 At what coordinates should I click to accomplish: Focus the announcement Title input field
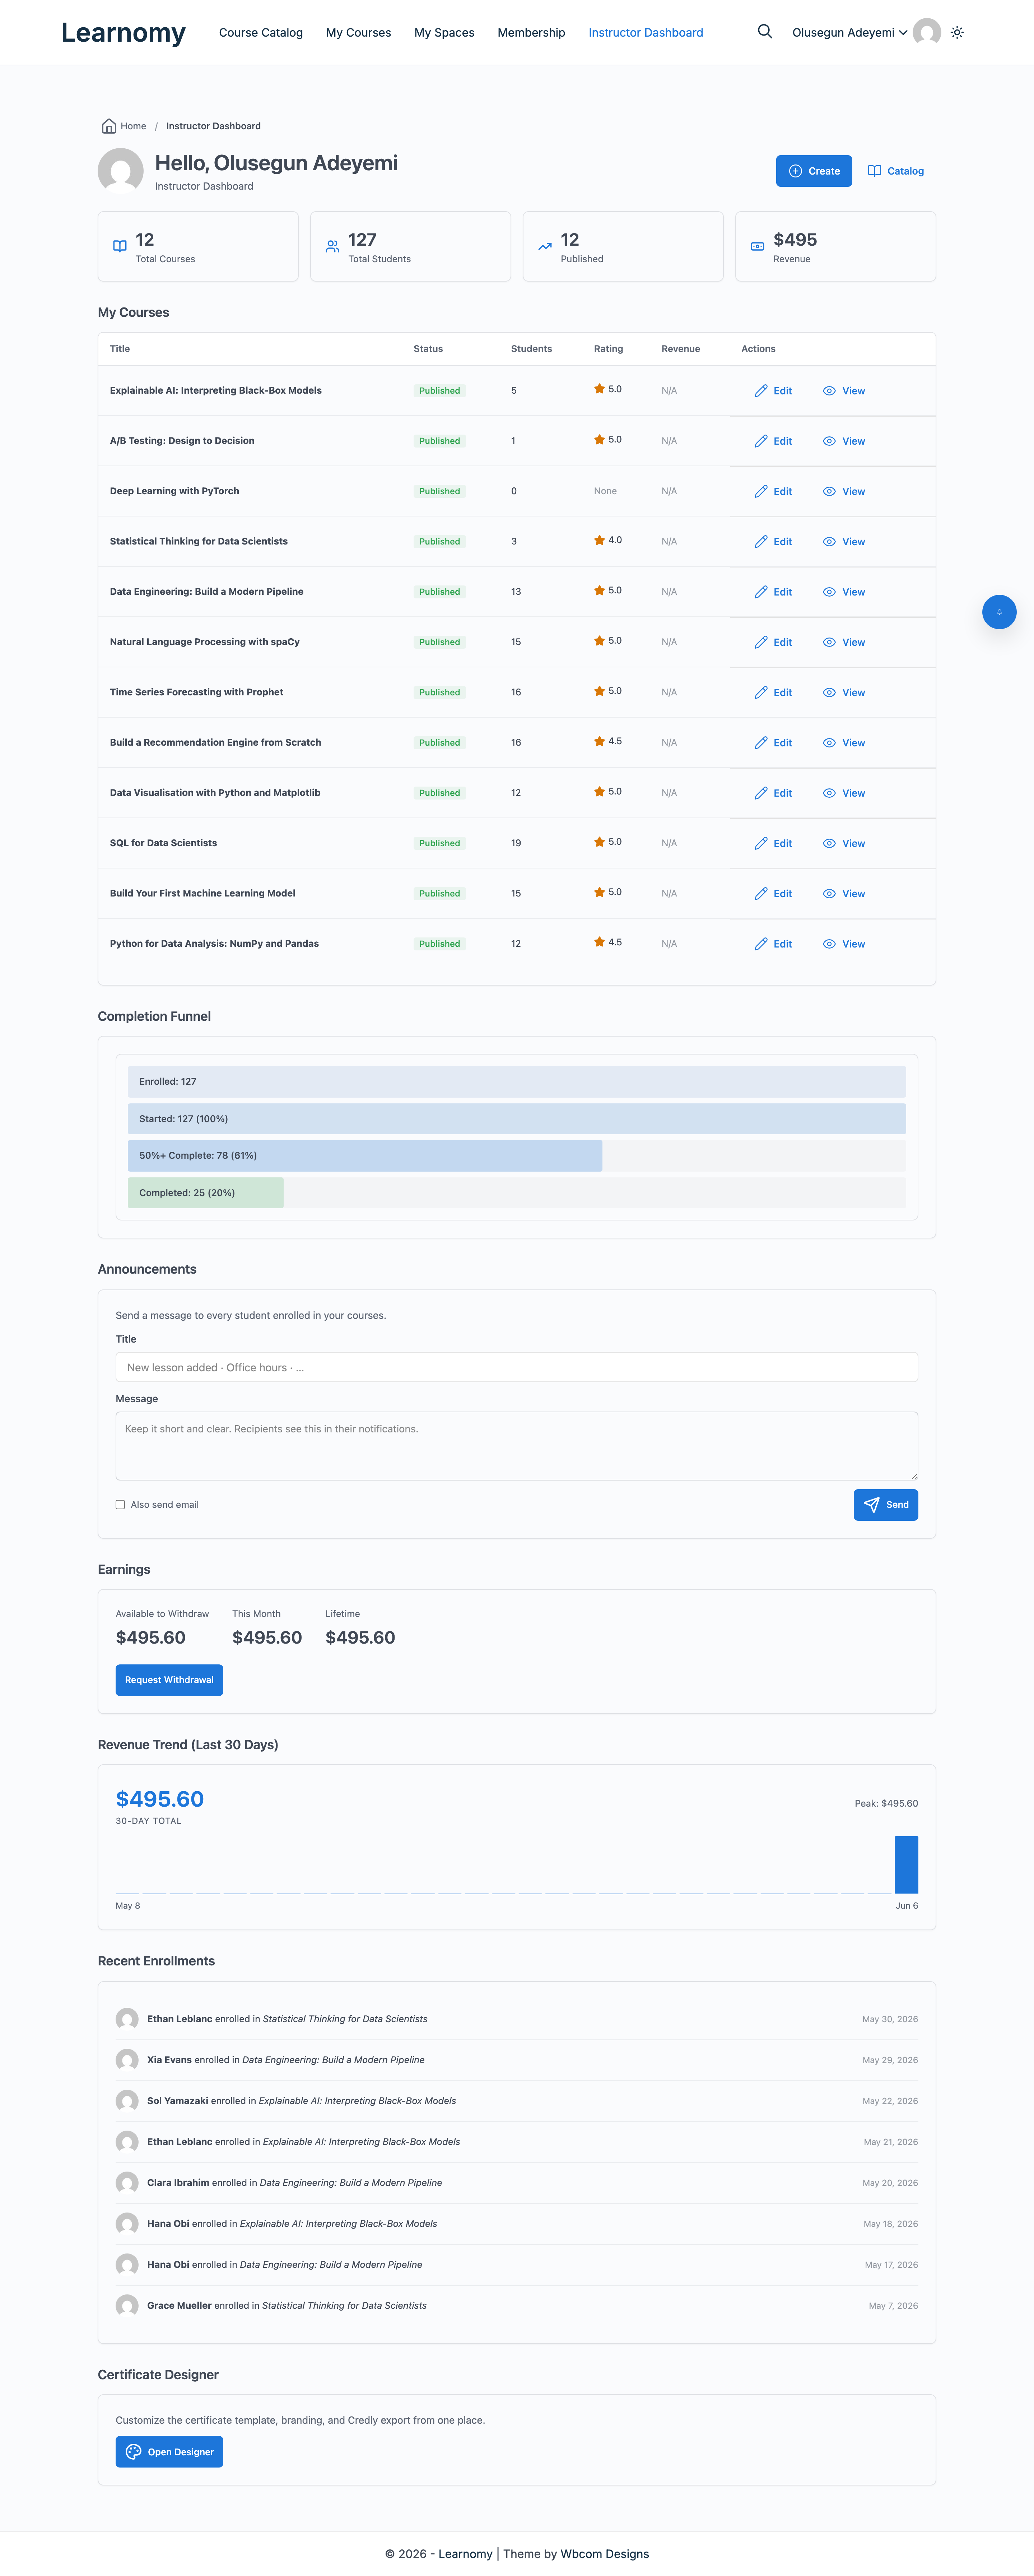517,1367
